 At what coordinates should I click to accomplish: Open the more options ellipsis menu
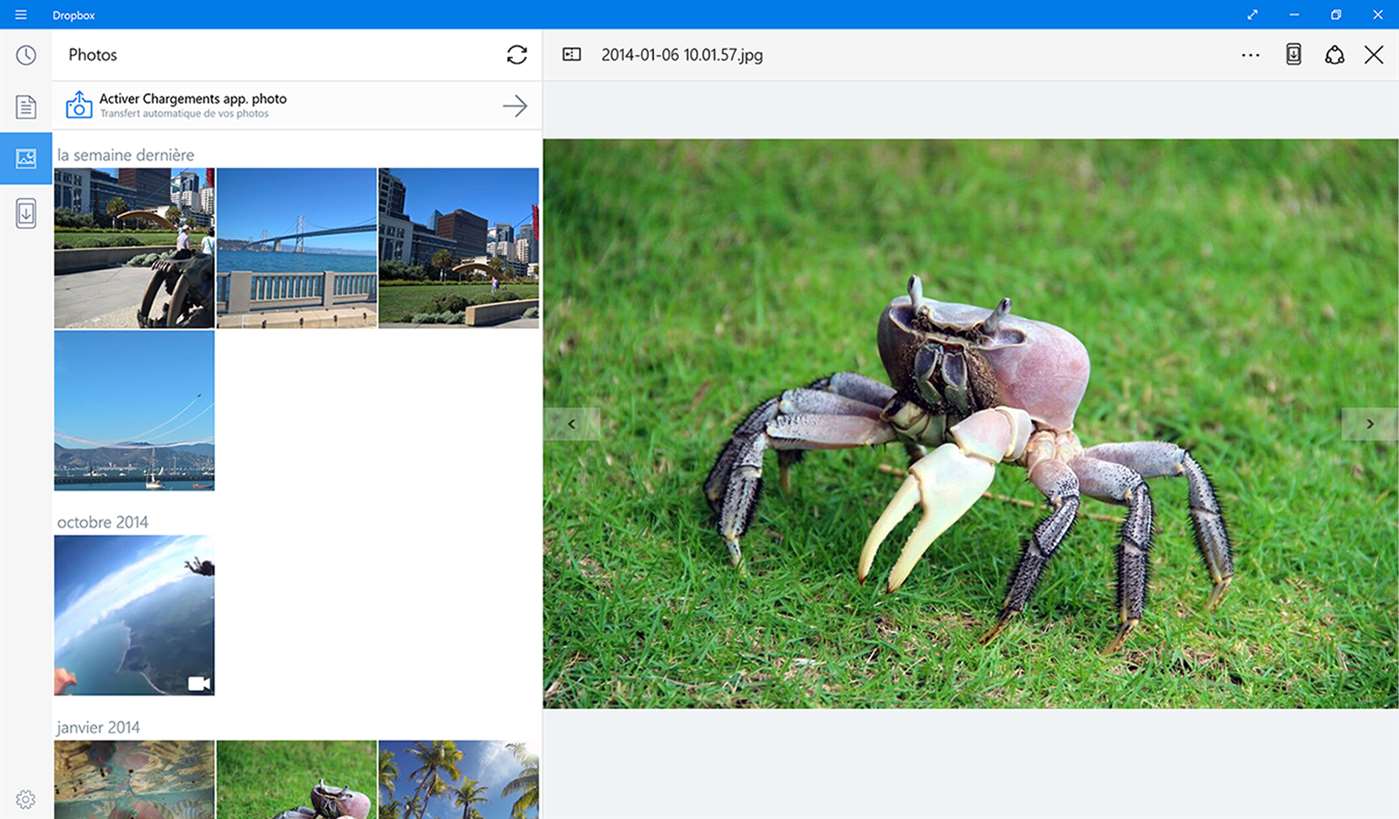(1250, 55)
